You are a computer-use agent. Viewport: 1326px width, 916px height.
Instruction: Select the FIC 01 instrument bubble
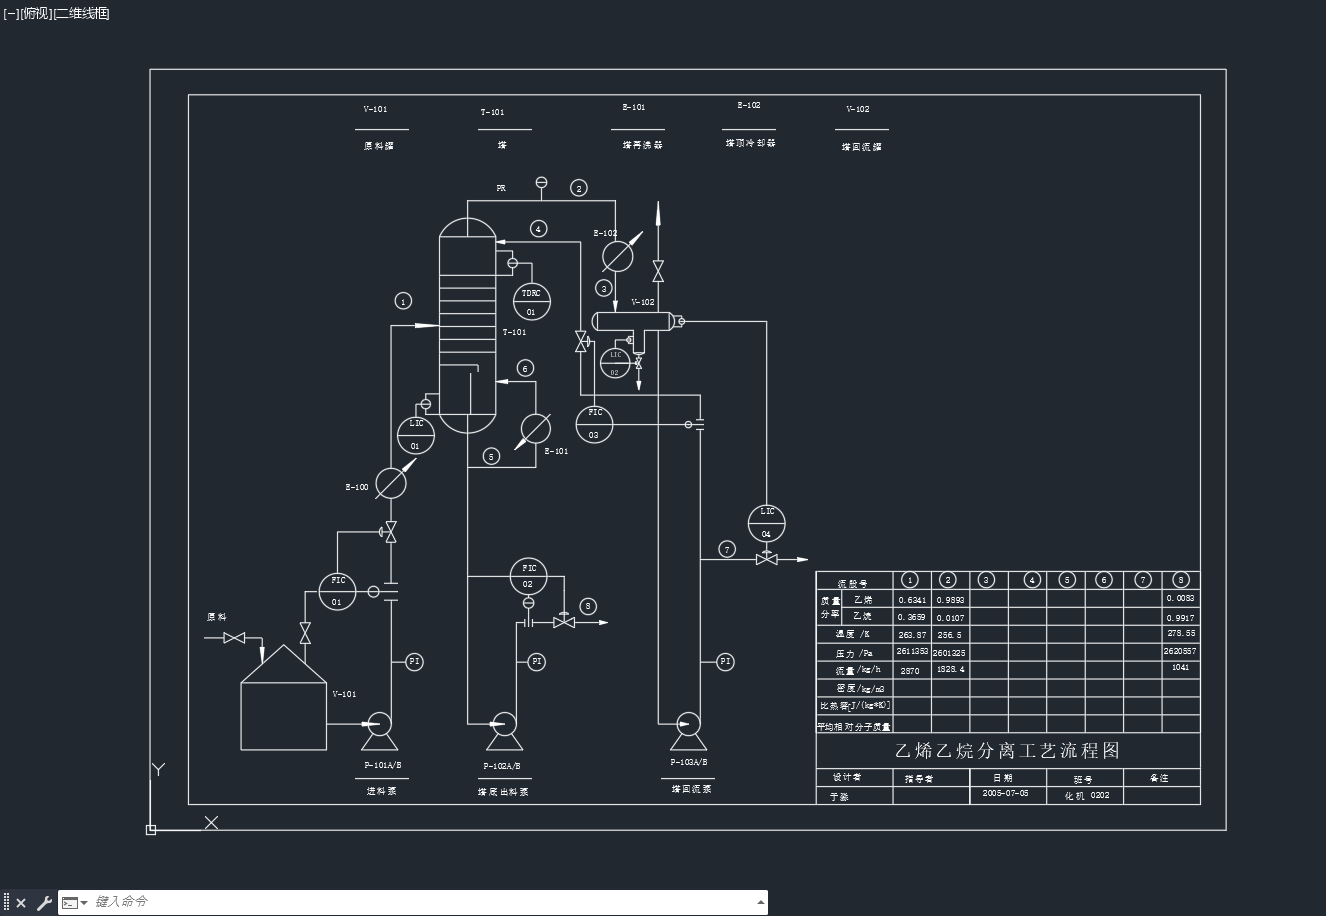click(x=337, y=591)
